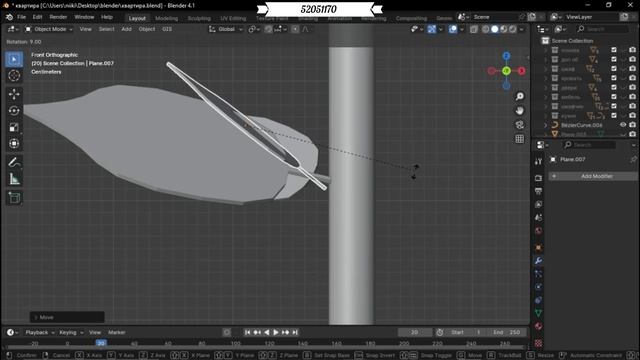Open the Physics properties tab
640x360 pixels.
coord(538,287)
